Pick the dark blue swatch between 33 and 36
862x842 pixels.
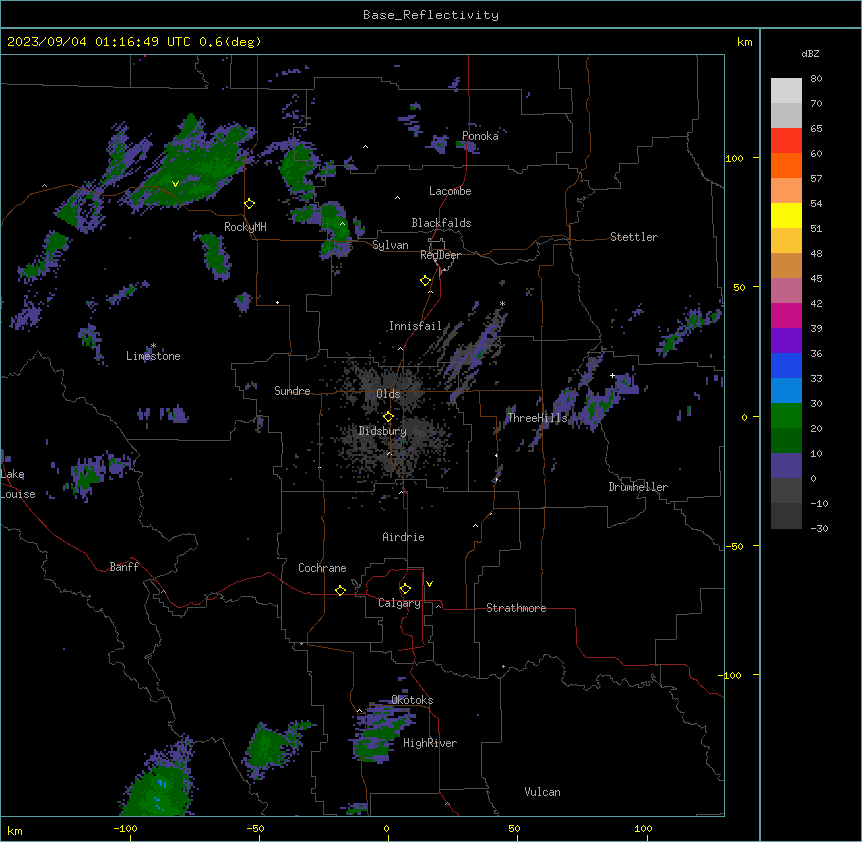786,365
